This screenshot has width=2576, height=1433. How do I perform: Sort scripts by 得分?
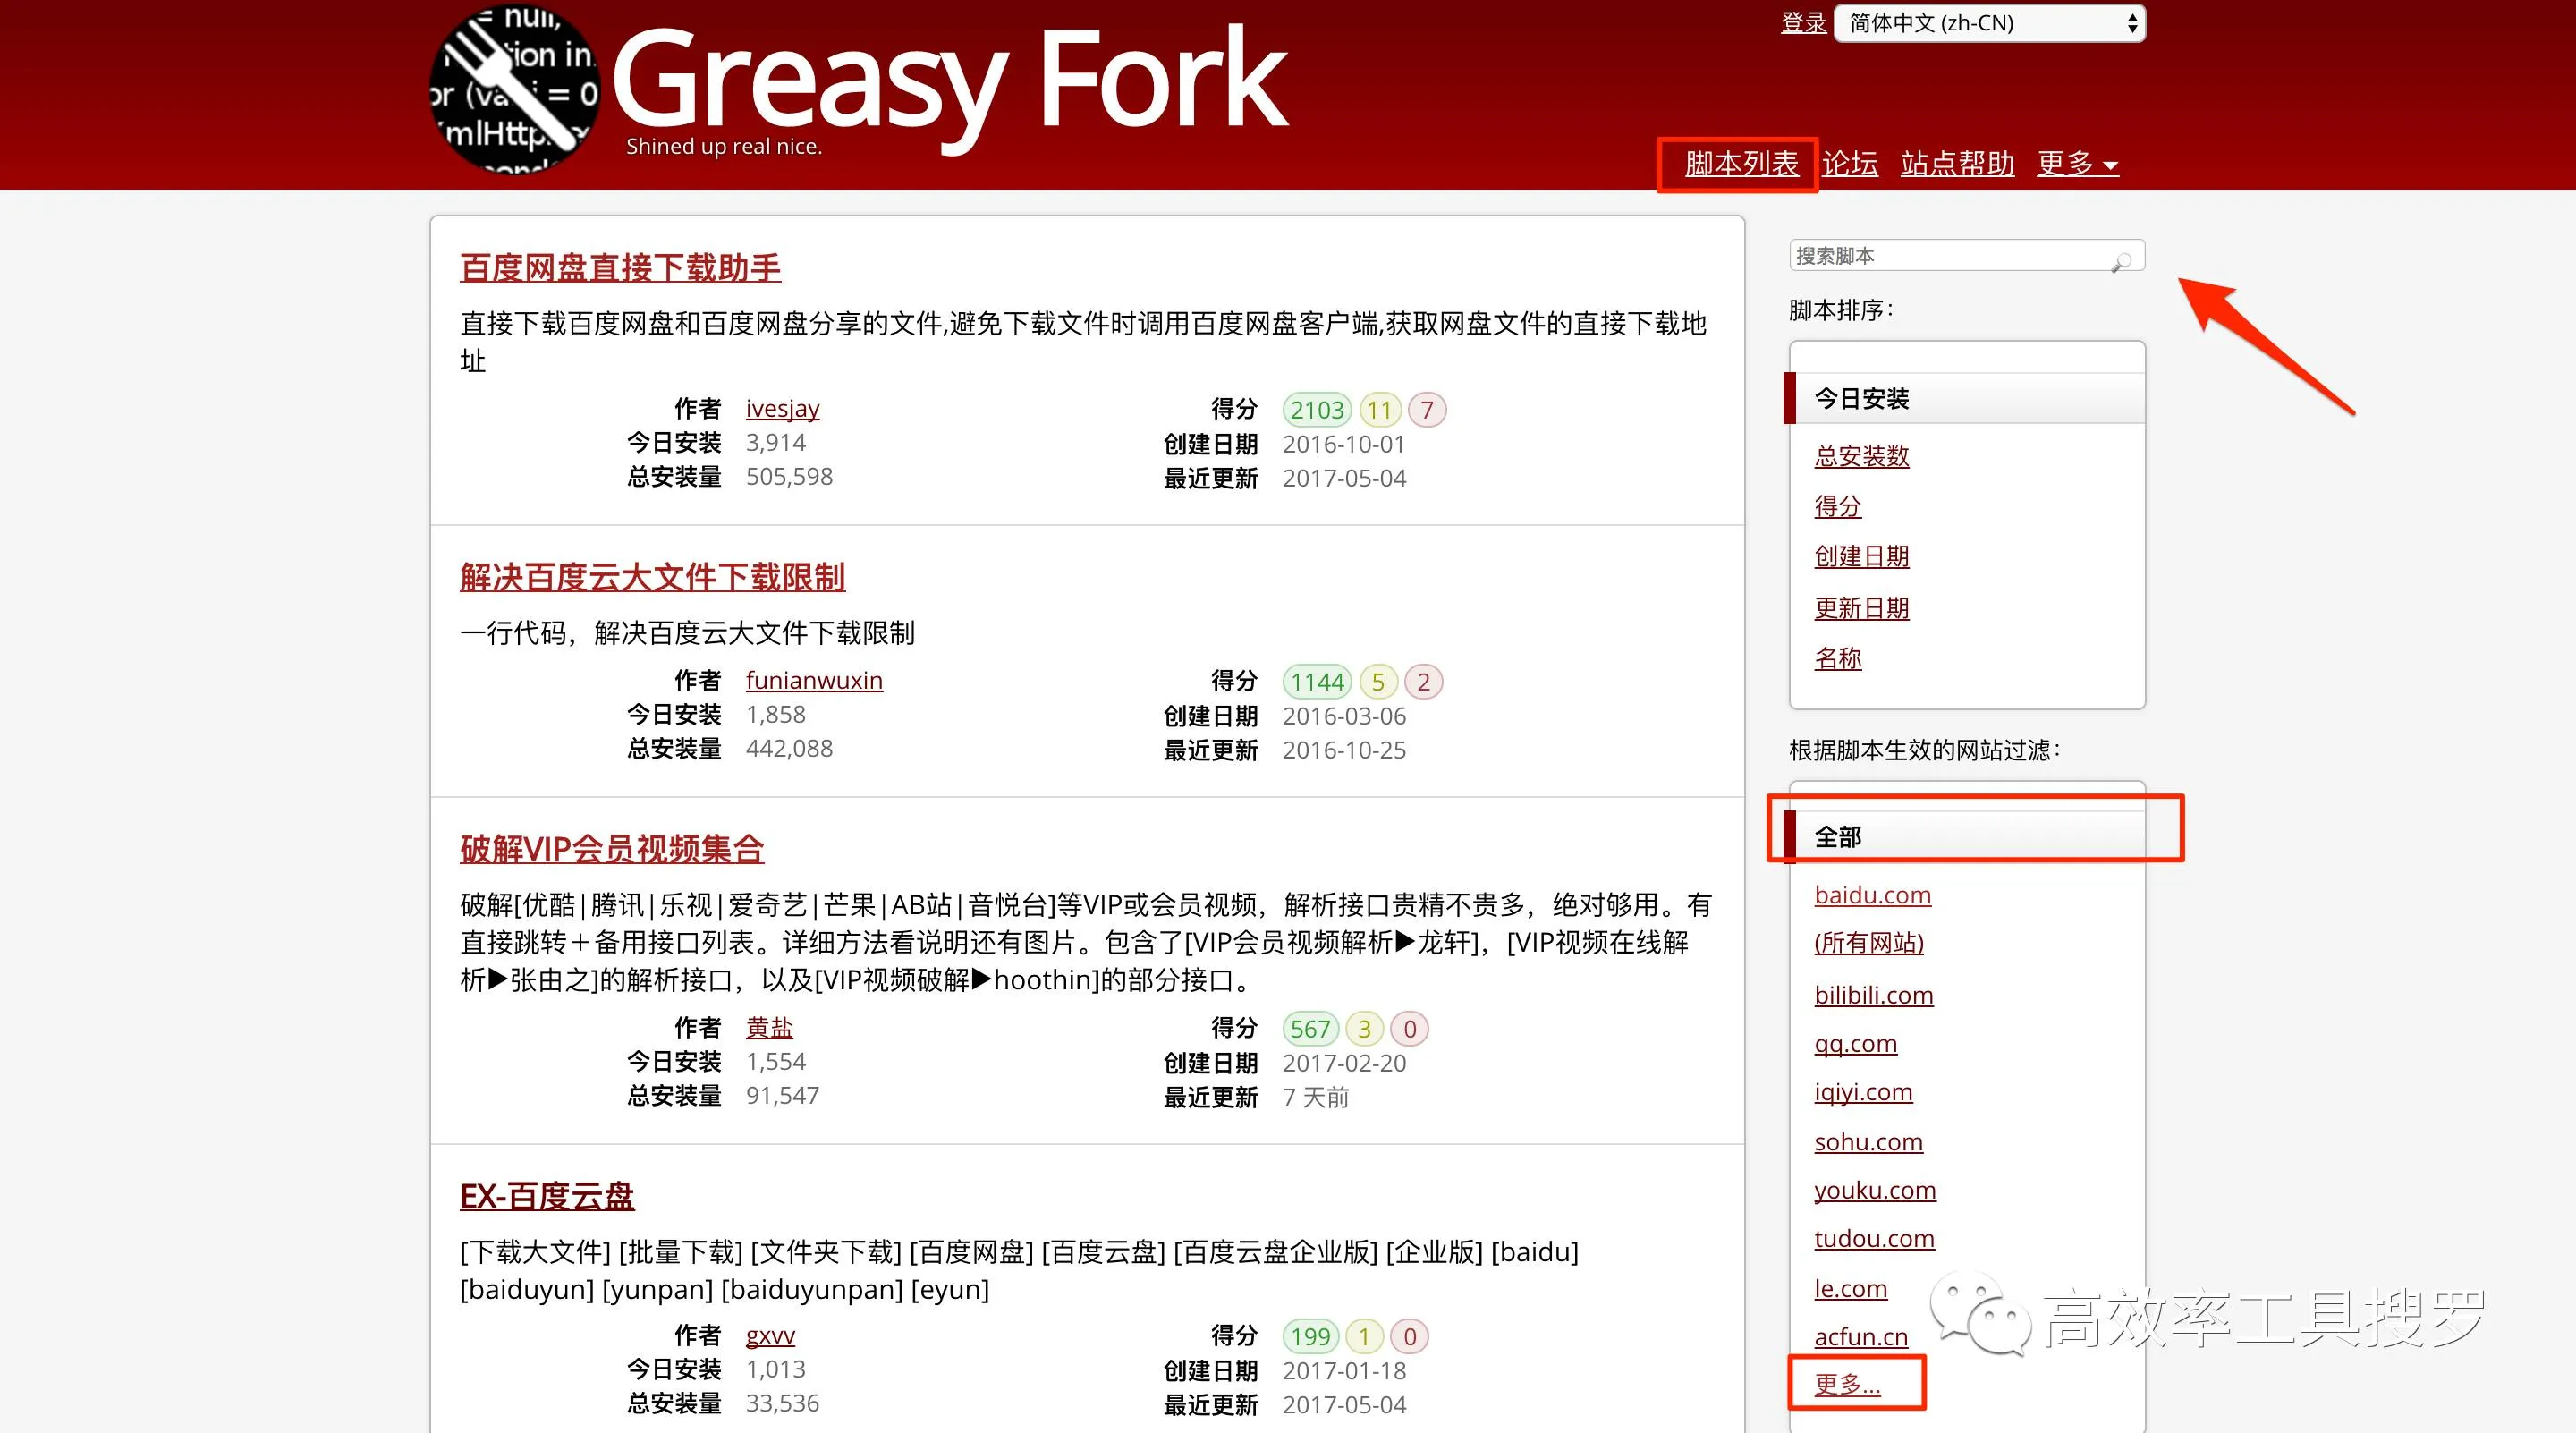[x=1837, y=506]
